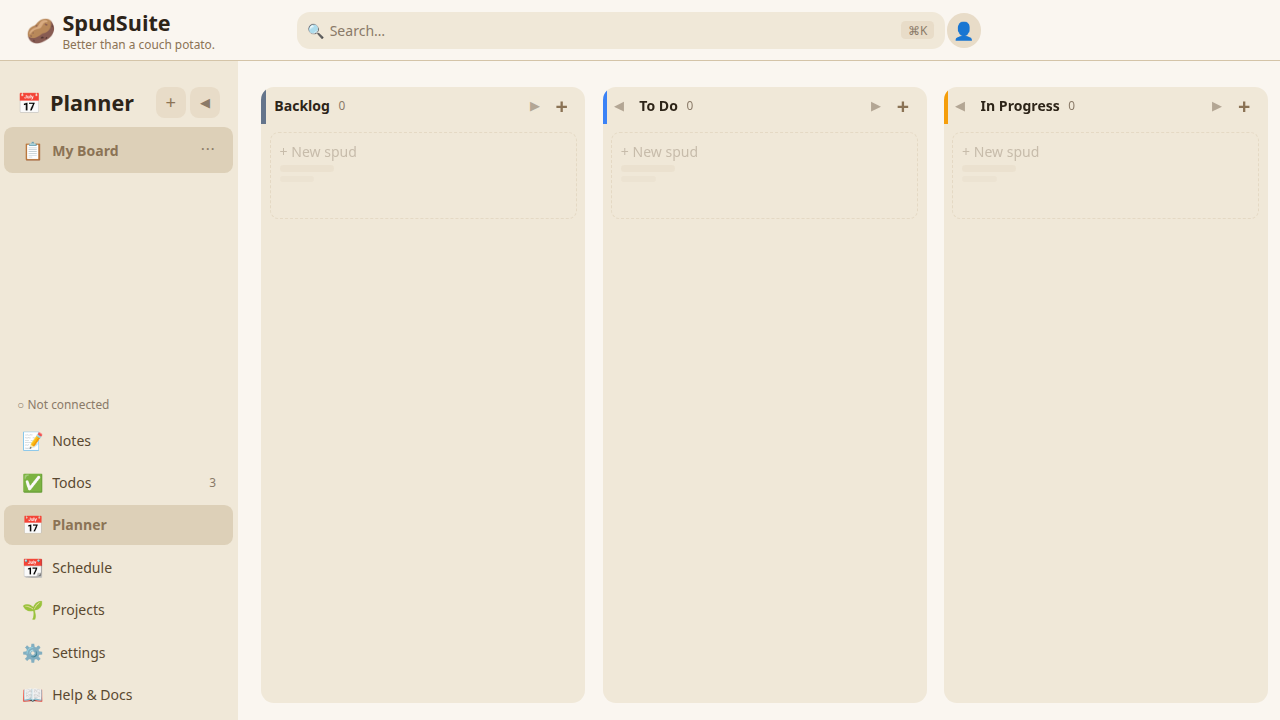Add a spud with Backlog plus icon

pyautogui.click(x=562, y=107)
